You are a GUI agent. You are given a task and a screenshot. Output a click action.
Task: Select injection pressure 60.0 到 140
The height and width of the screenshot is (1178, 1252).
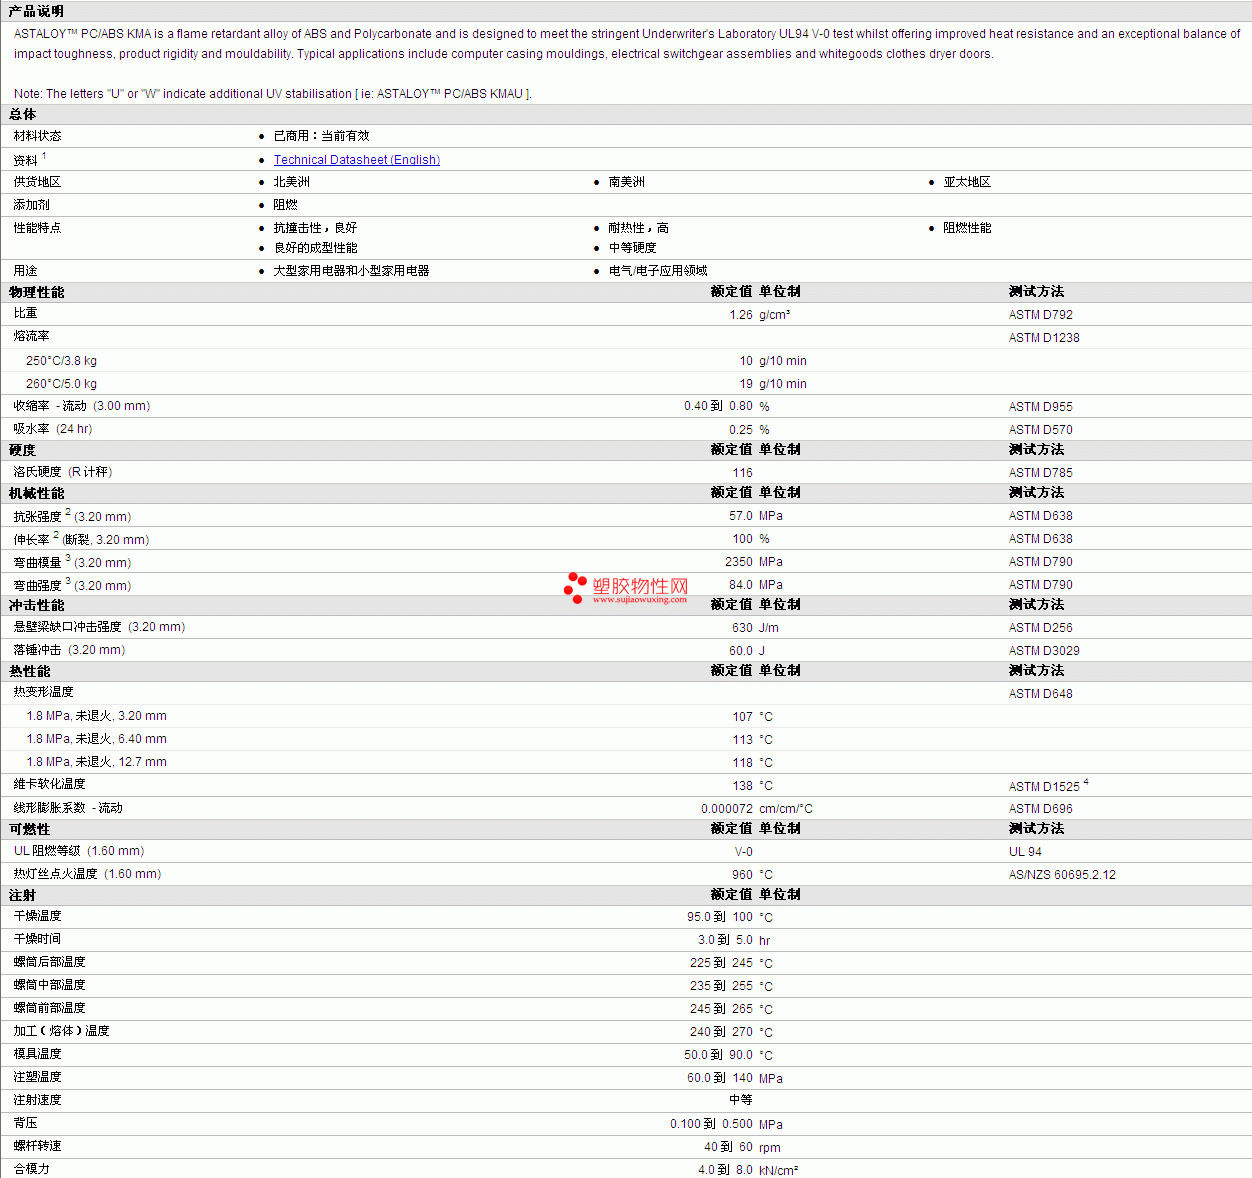click(x=720, y=1078)
